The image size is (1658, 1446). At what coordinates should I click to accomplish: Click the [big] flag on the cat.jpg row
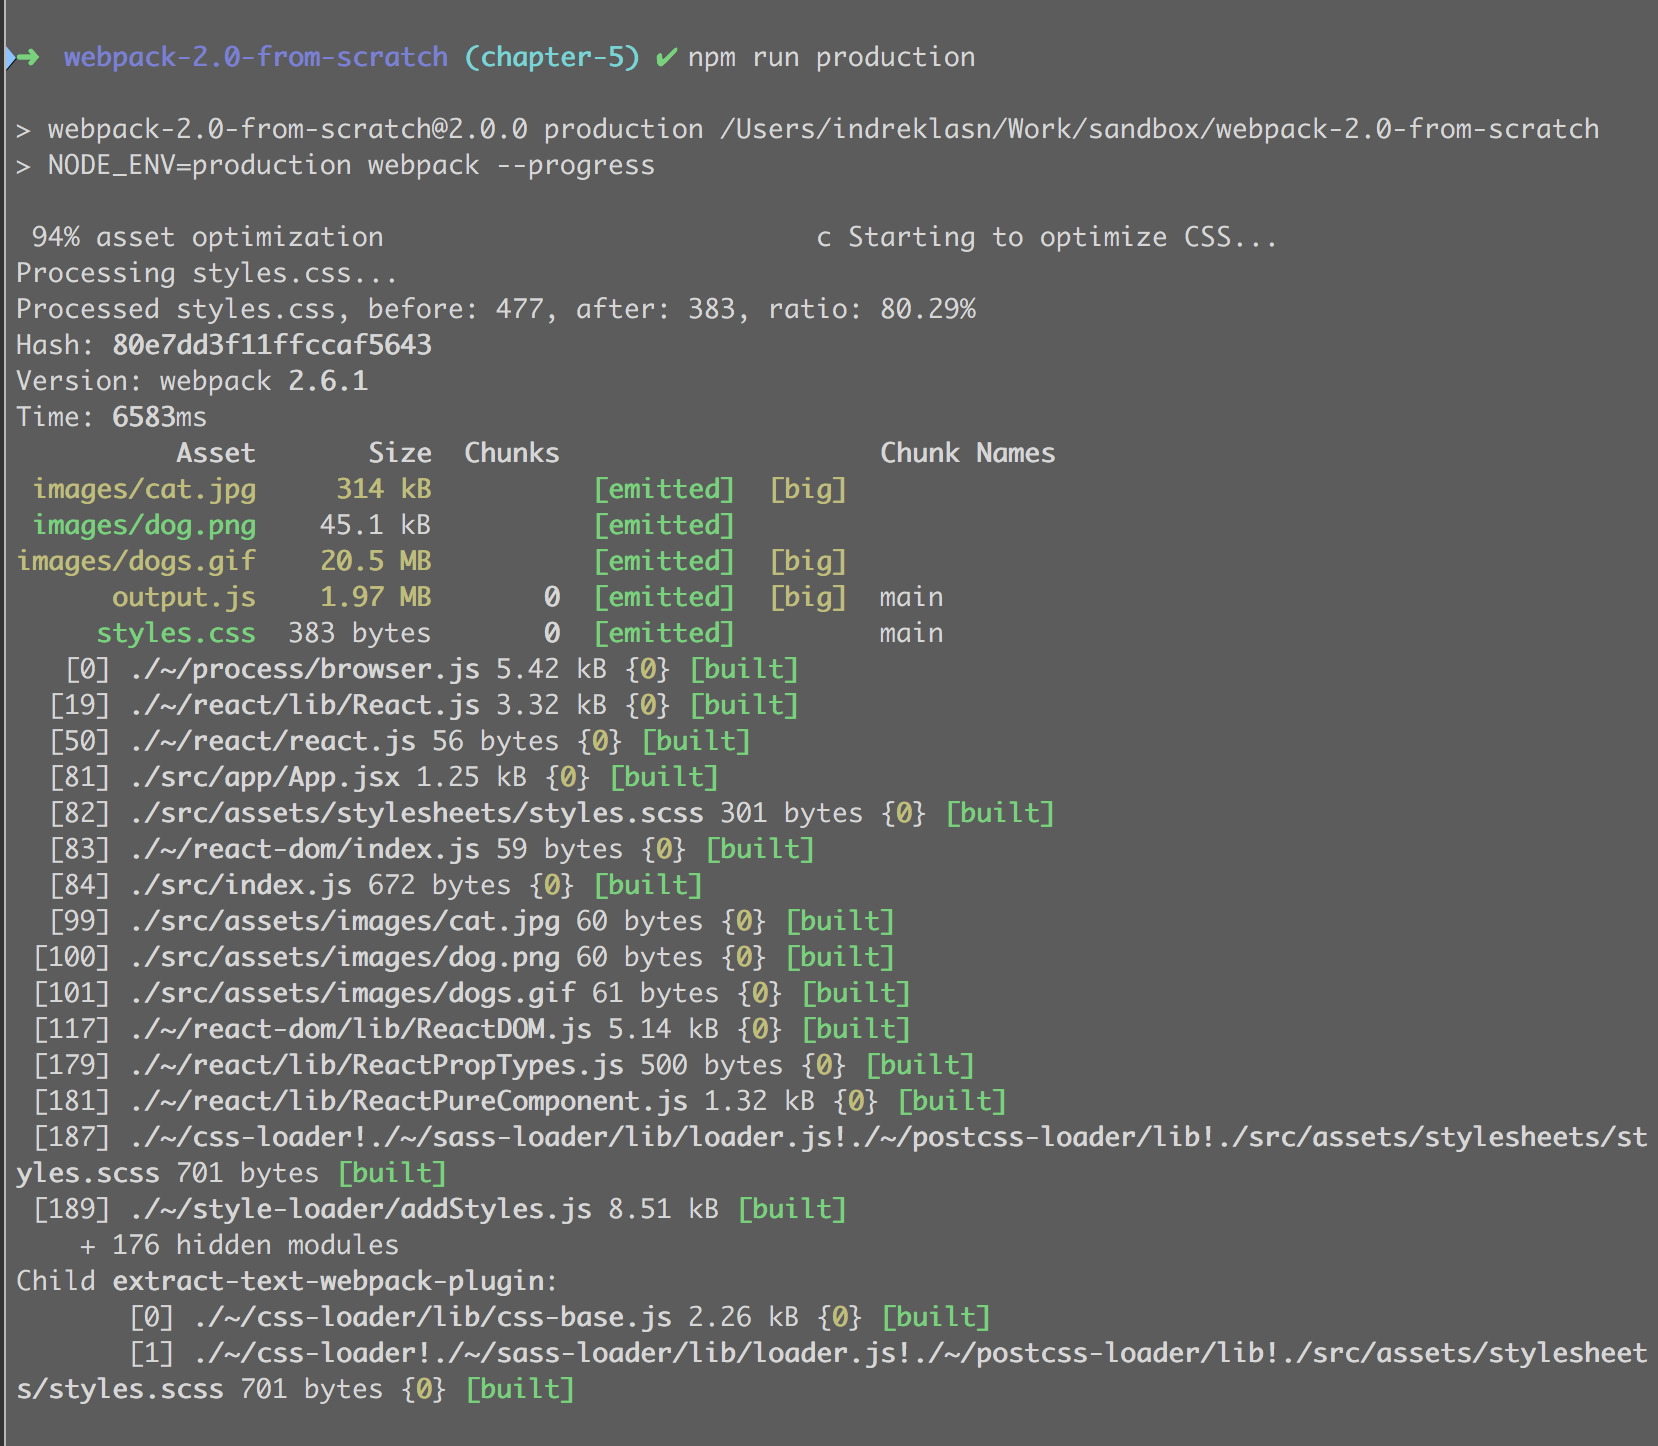point(808,489)
